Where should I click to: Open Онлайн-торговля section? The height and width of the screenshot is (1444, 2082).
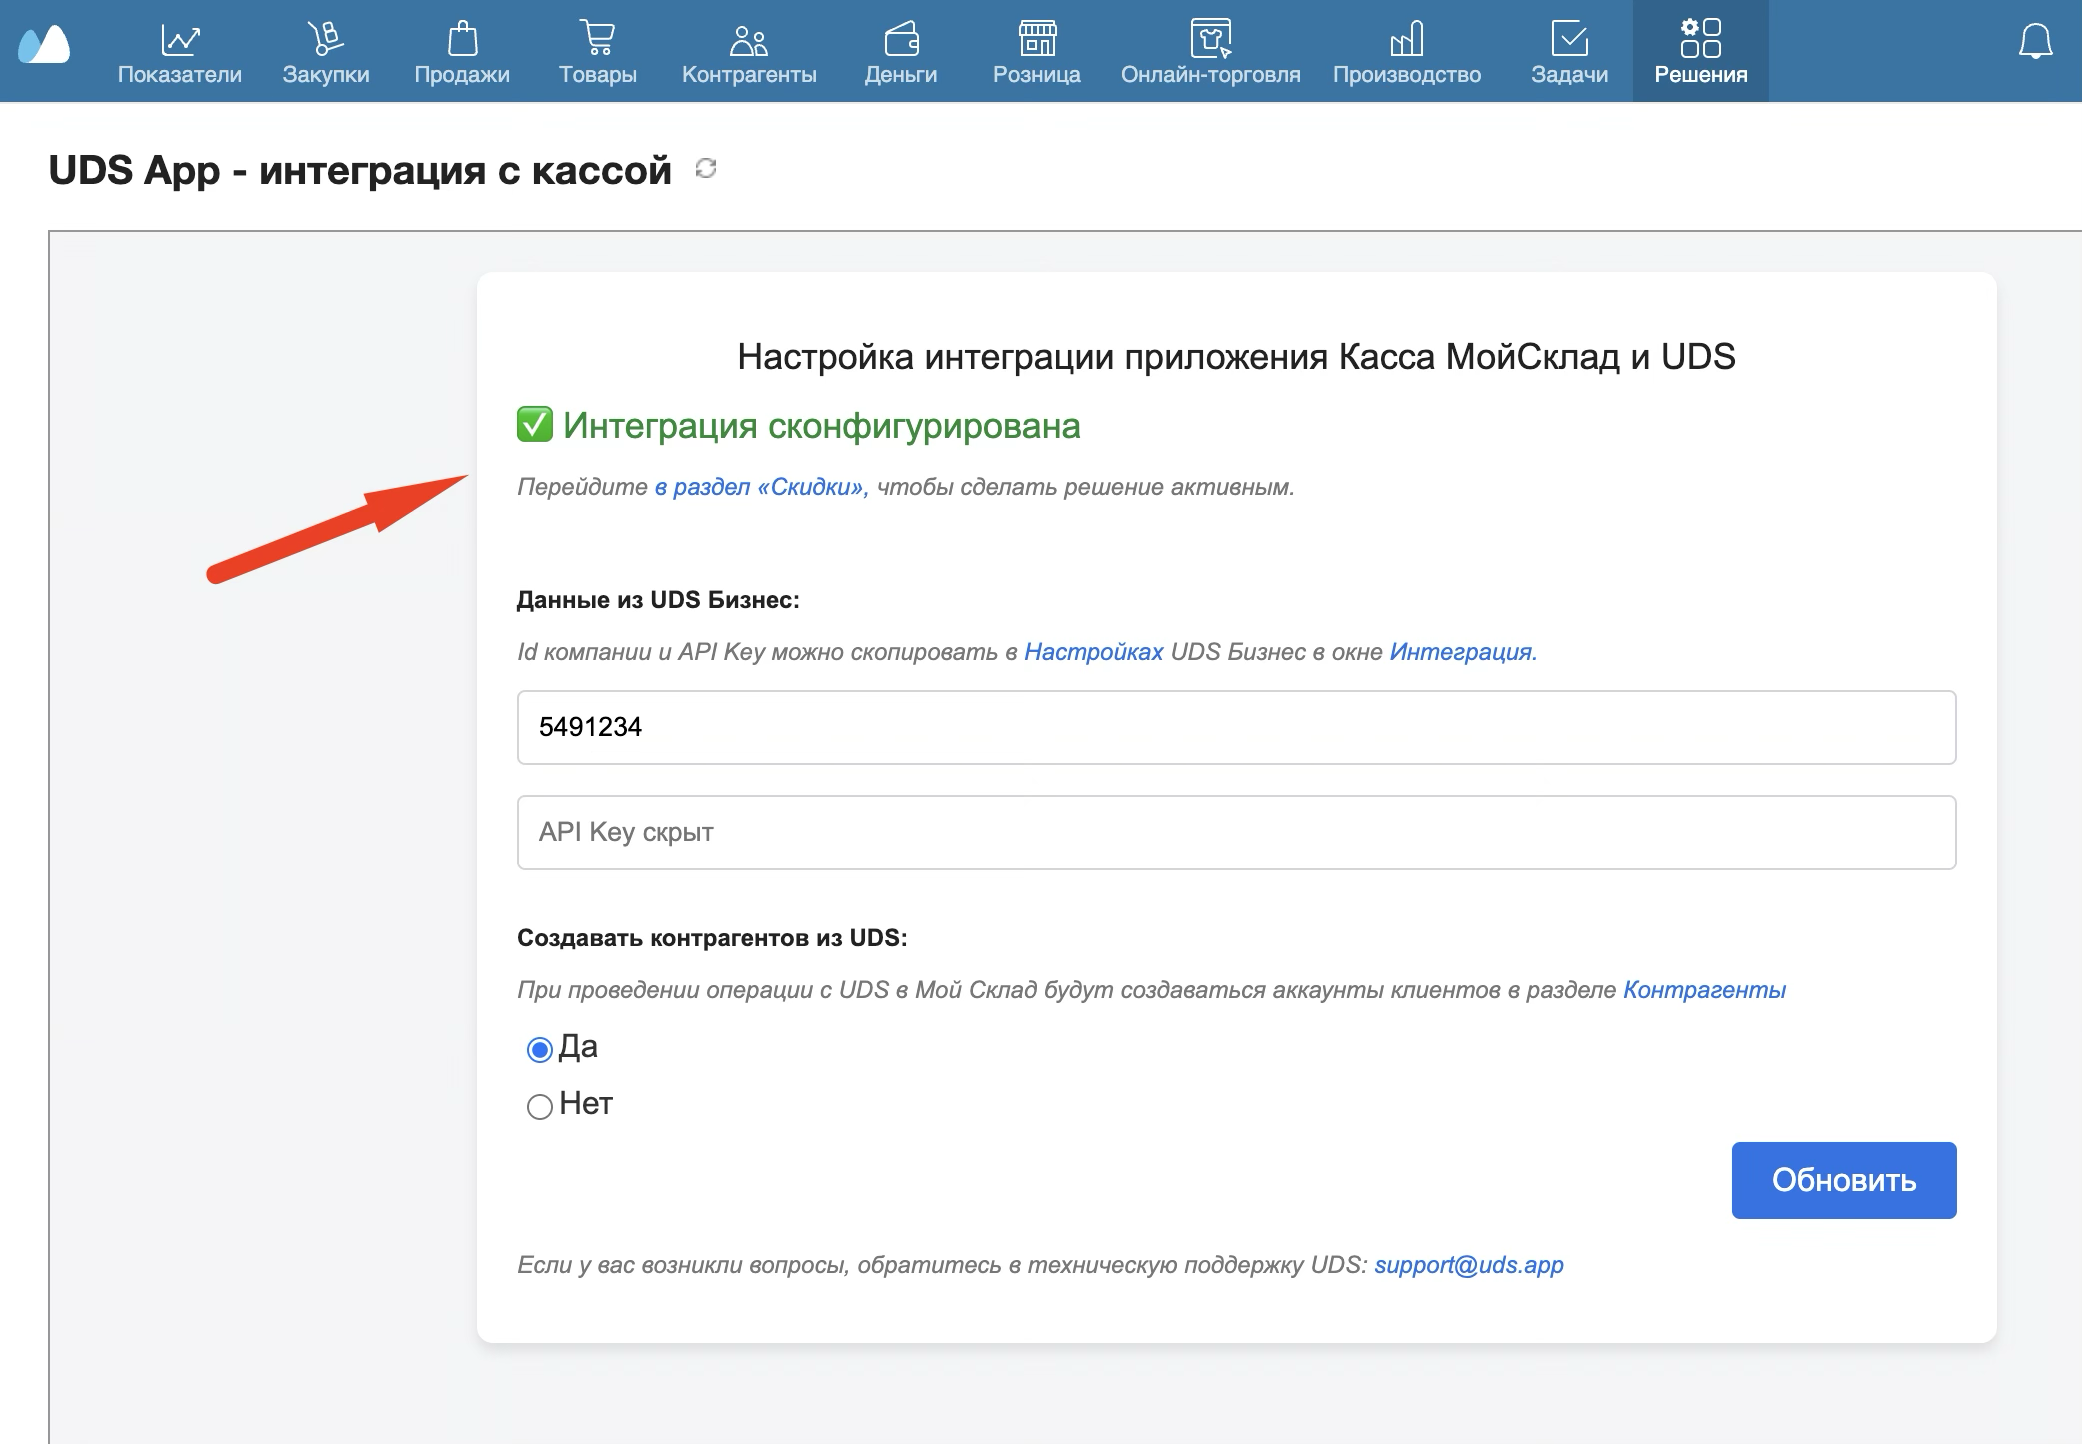1211,52
